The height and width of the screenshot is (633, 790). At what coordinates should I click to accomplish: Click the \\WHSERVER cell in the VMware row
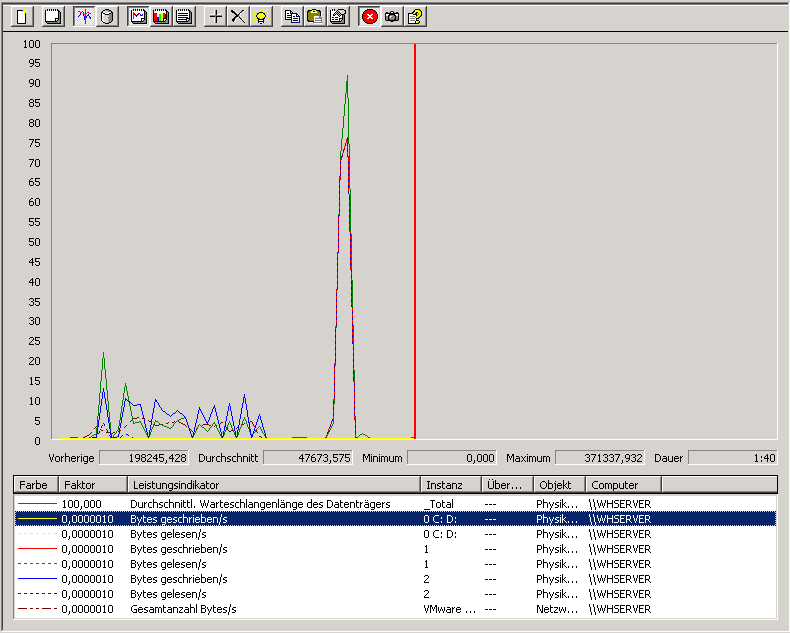(620, 609)
